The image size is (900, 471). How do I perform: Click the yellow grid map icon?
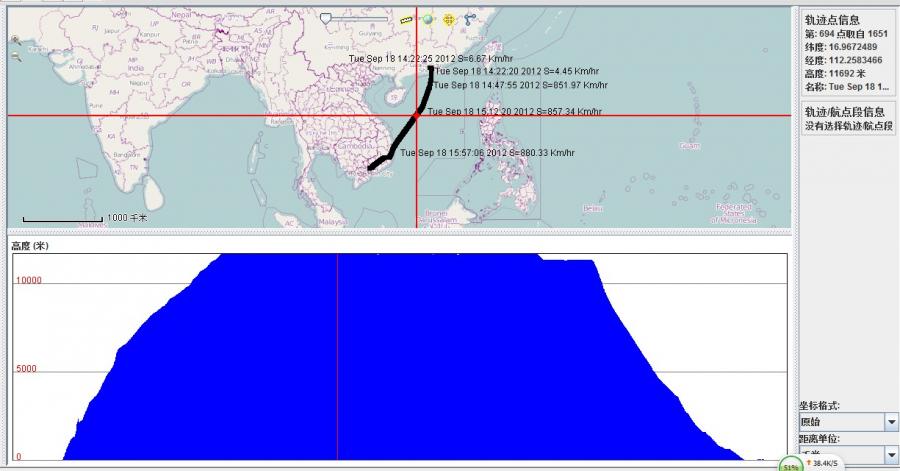point(449,20)
